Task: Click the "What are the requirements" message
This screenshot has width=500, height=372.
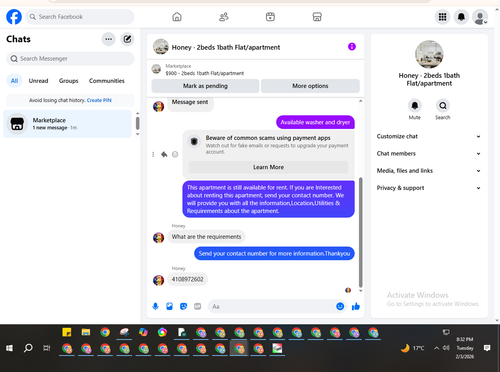Action: (x=206, y=237)
